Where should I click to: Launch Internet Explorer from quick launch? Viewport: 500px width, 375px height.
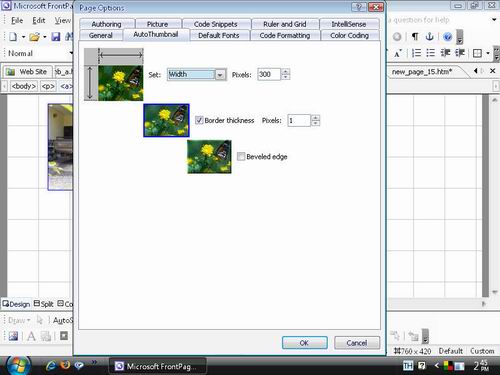51,366
